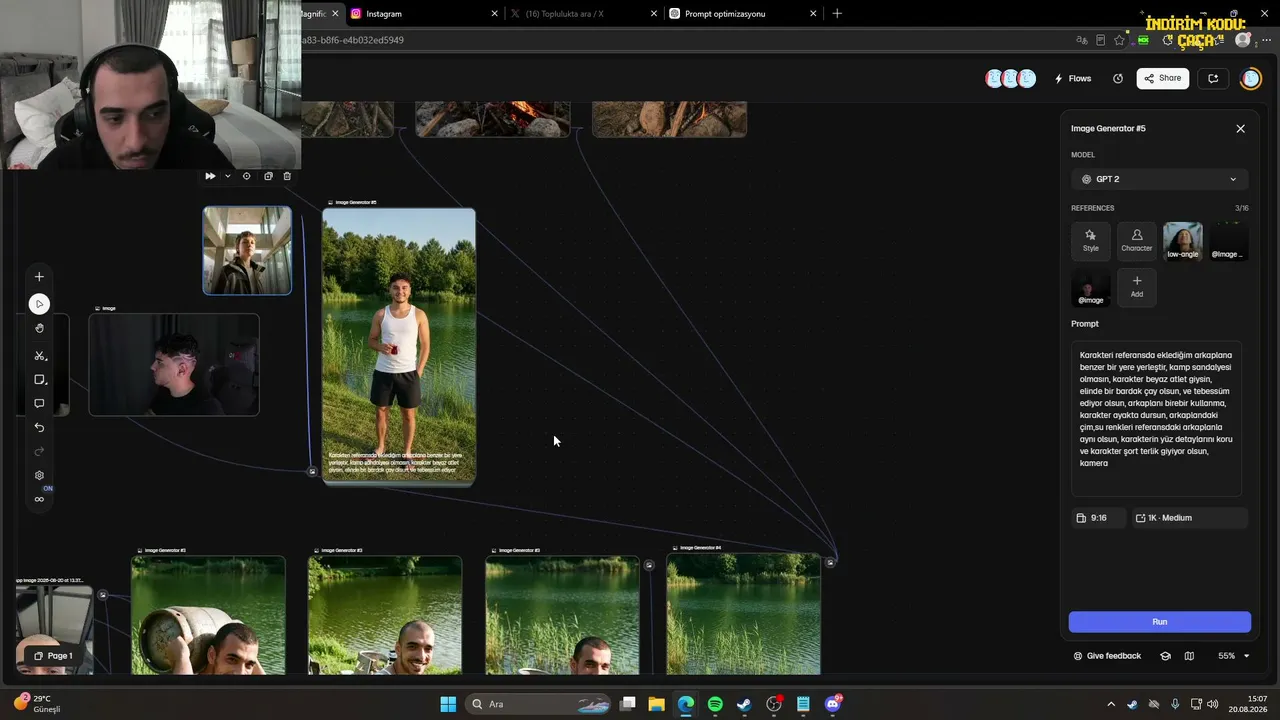
Task: Add a Style reference
Action: 1090,241
